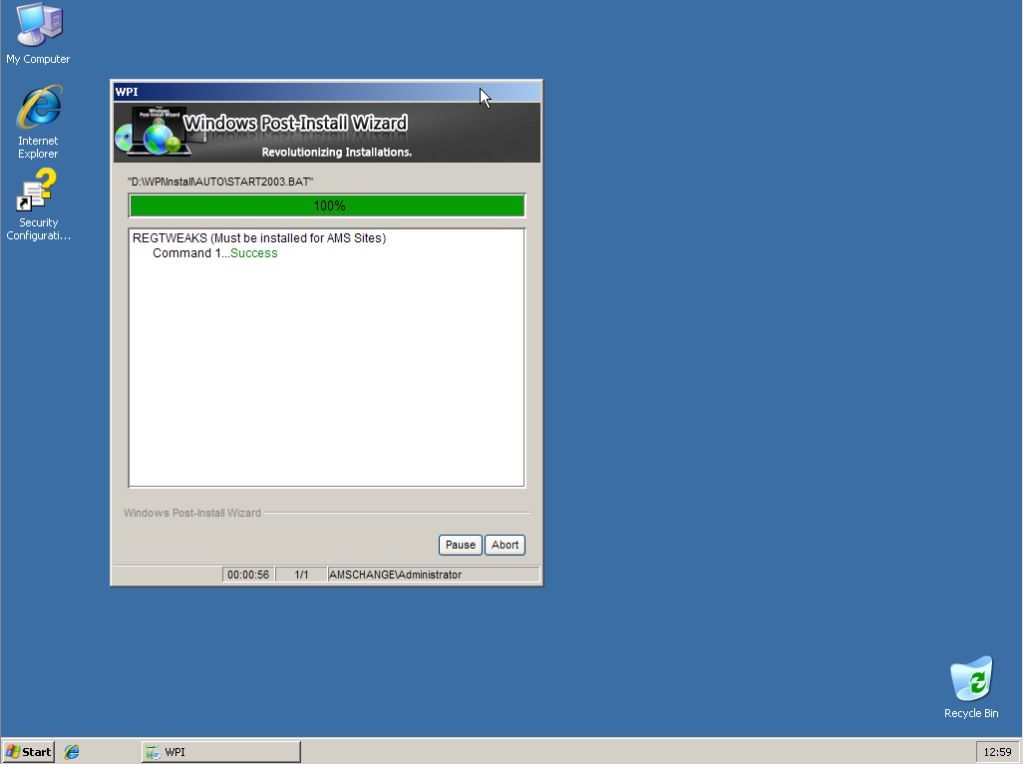Click the WPI taskbar button
The height and width of the screenshot is (764, 1024).
point(221,752)
